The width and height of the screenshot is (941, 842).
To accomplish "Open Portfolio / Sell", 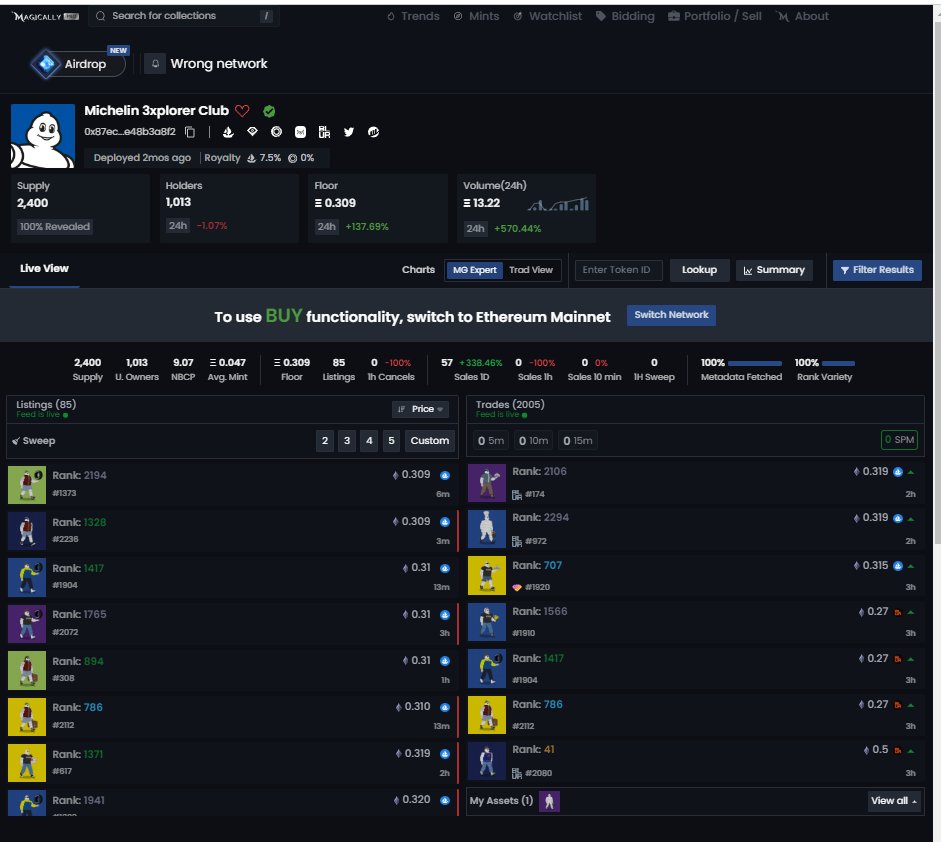I will pos(715,16).
